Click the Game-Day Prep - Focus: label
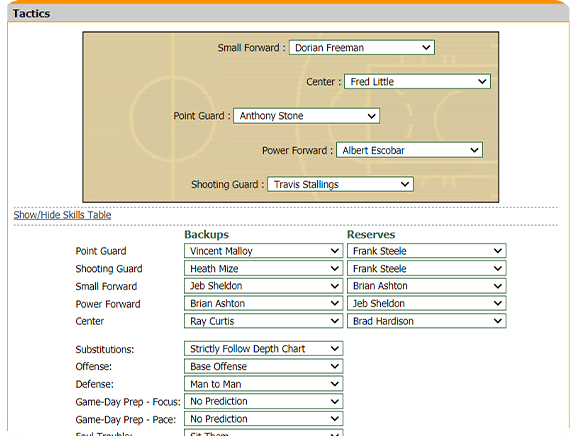This screenshot has height=436, width=574. coord(128,402)
